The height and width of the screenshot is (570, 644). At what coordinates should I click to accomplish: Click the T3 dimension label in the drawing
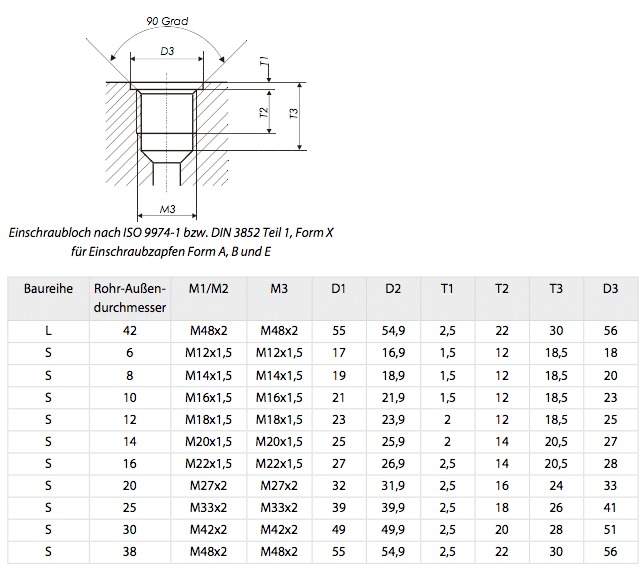click(293, 115)
